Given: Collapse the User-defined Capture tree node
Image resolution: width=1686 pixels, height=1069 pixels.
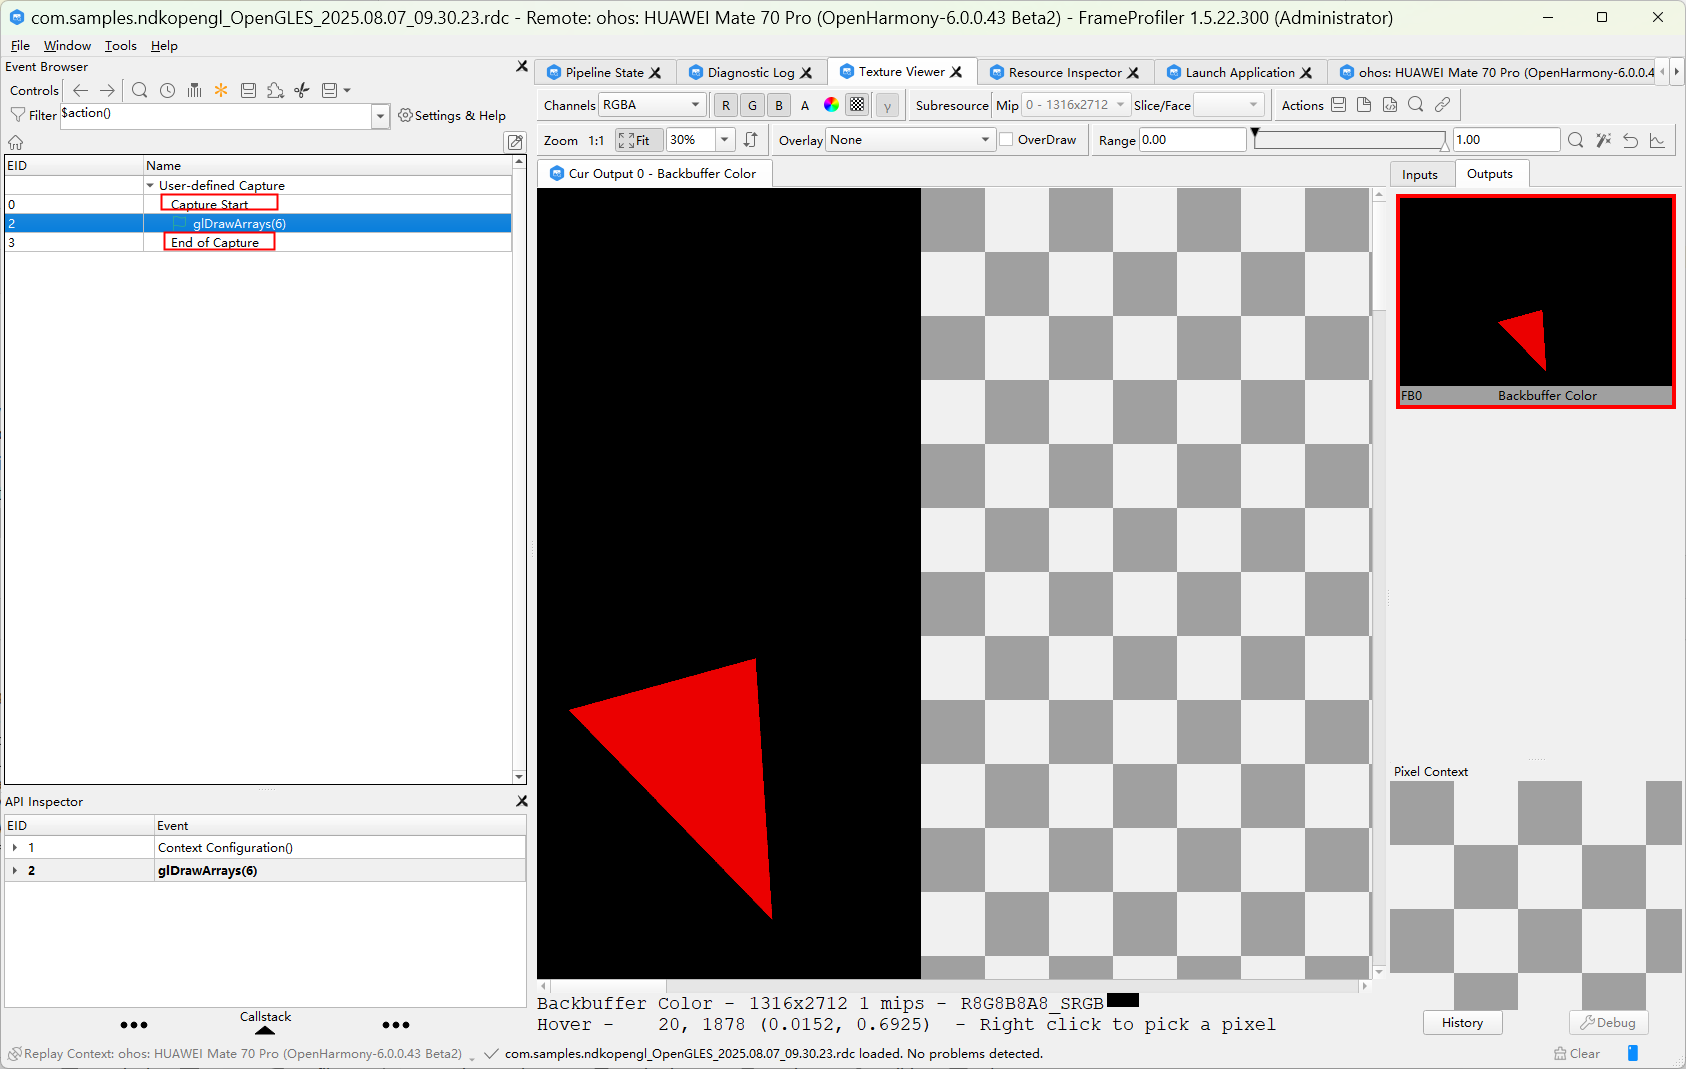Looking at the screenshot, I should (148, 185).
